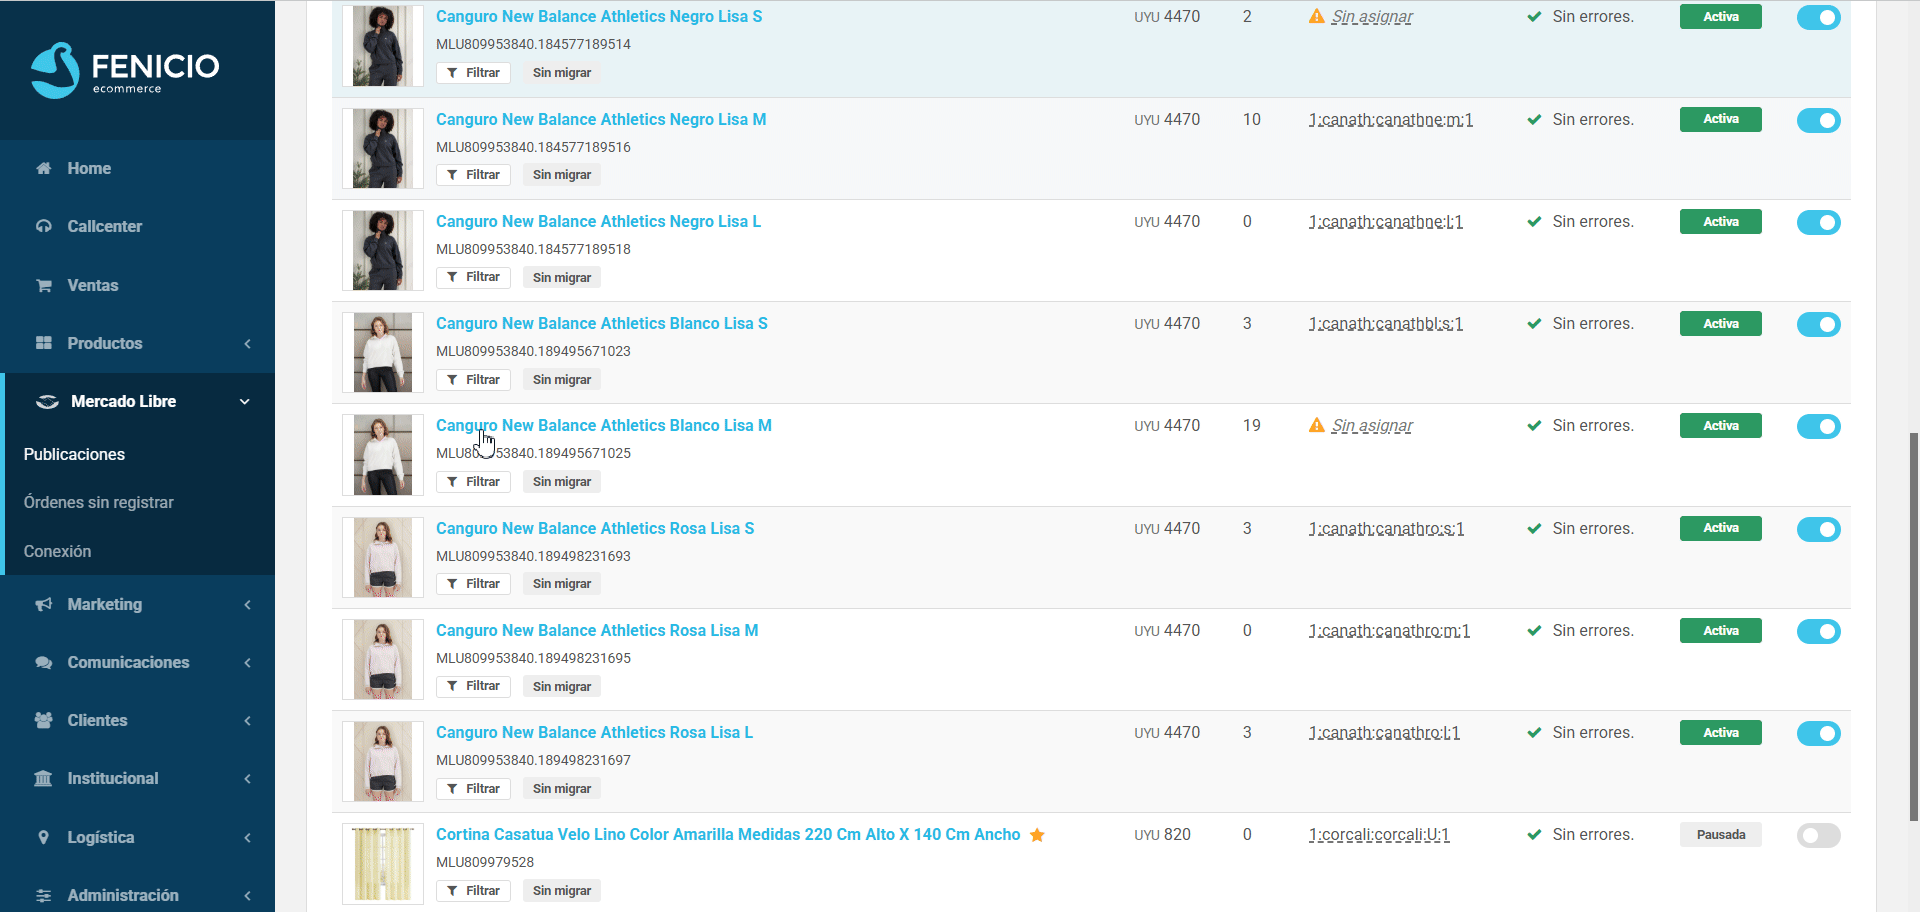This screenshot has width=1920, height=912.
Task: Click warning icon on Blanco Lisa M row
Action: (x=1317, y=426)
